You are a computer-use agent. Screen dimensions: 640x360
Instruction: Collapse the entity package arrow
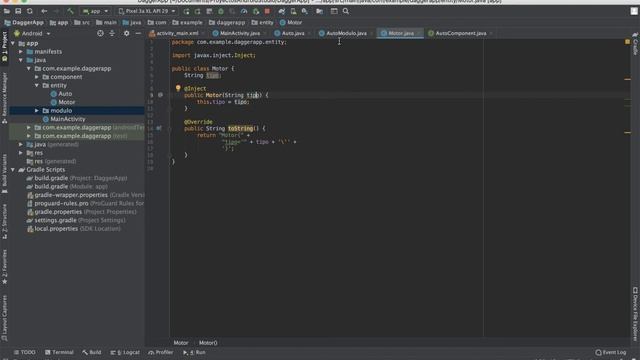[37, 85]
